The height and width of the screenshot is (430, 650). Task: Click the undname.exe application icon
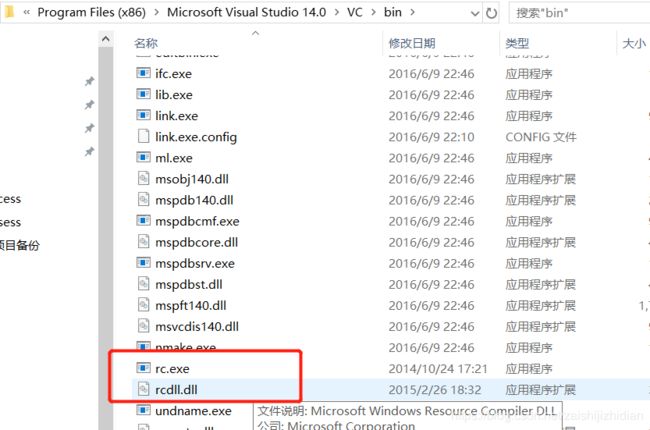tap(143, 411)
